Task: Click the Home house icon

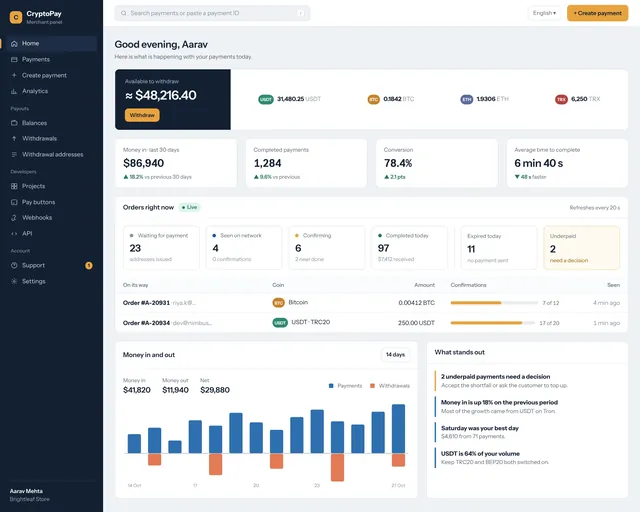Action: pos(14,43)
